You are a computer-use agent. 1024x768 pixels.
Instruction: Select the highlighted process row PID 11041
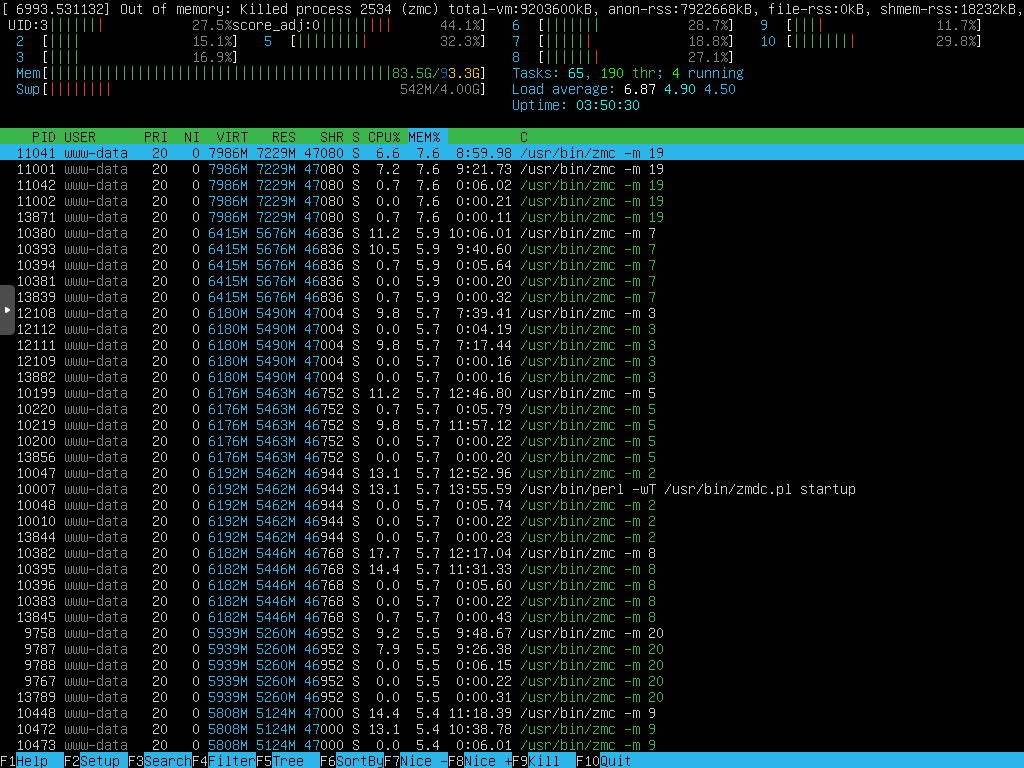(512, 153)
